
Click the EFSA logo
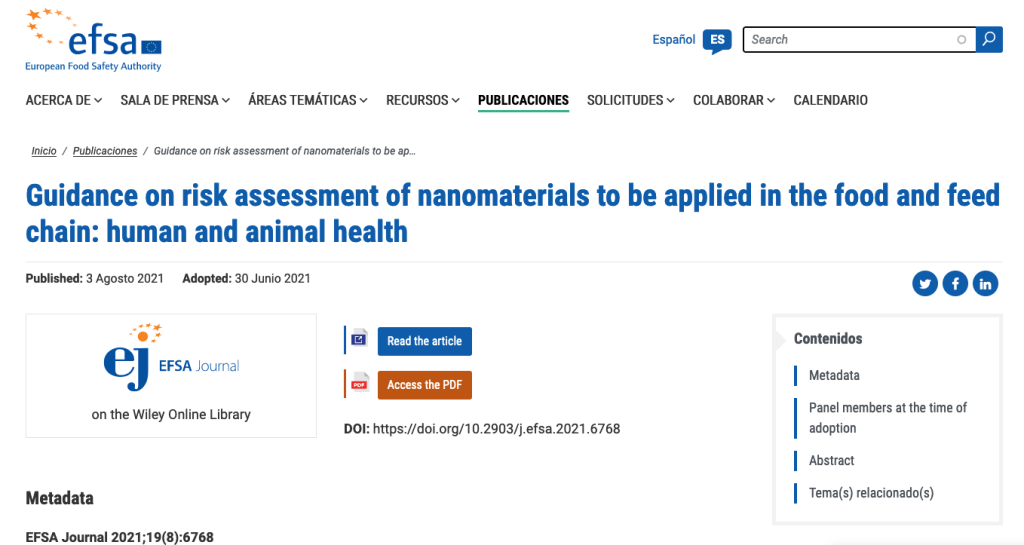pyautogui.click(x=94, y=40)
